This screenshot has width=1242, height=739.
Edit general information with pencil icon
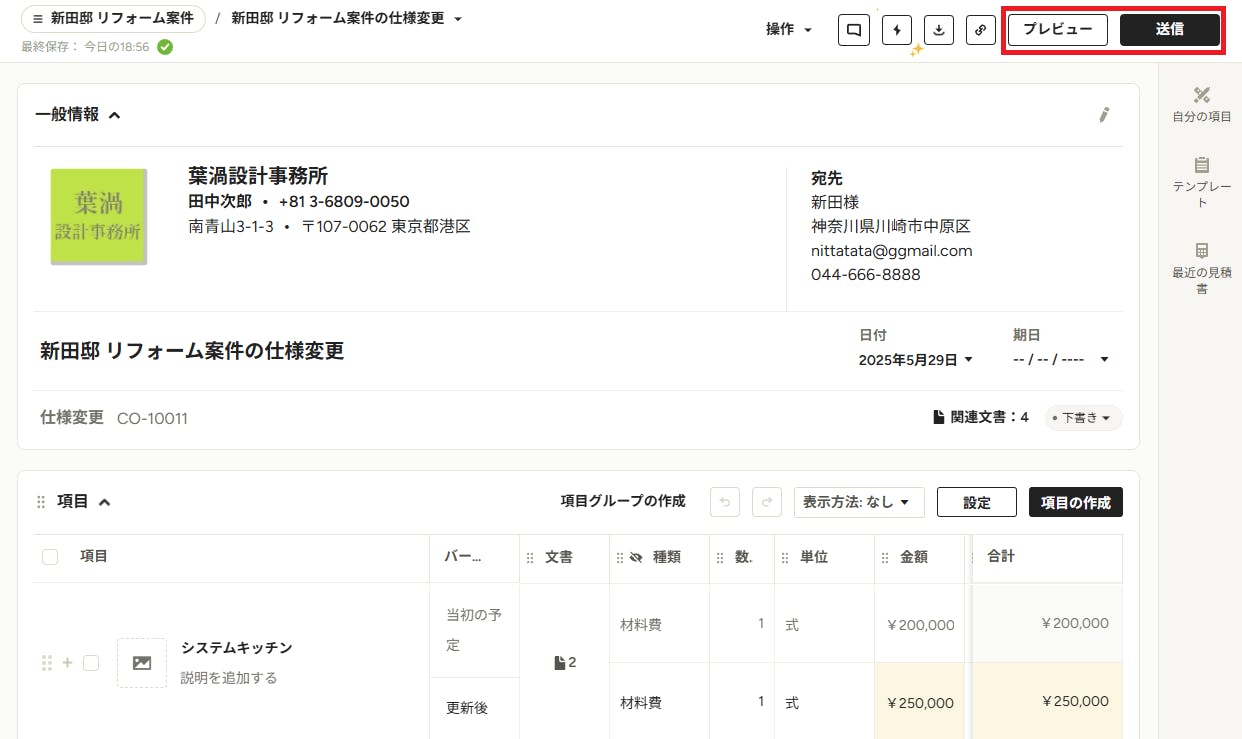[1104, 115]
